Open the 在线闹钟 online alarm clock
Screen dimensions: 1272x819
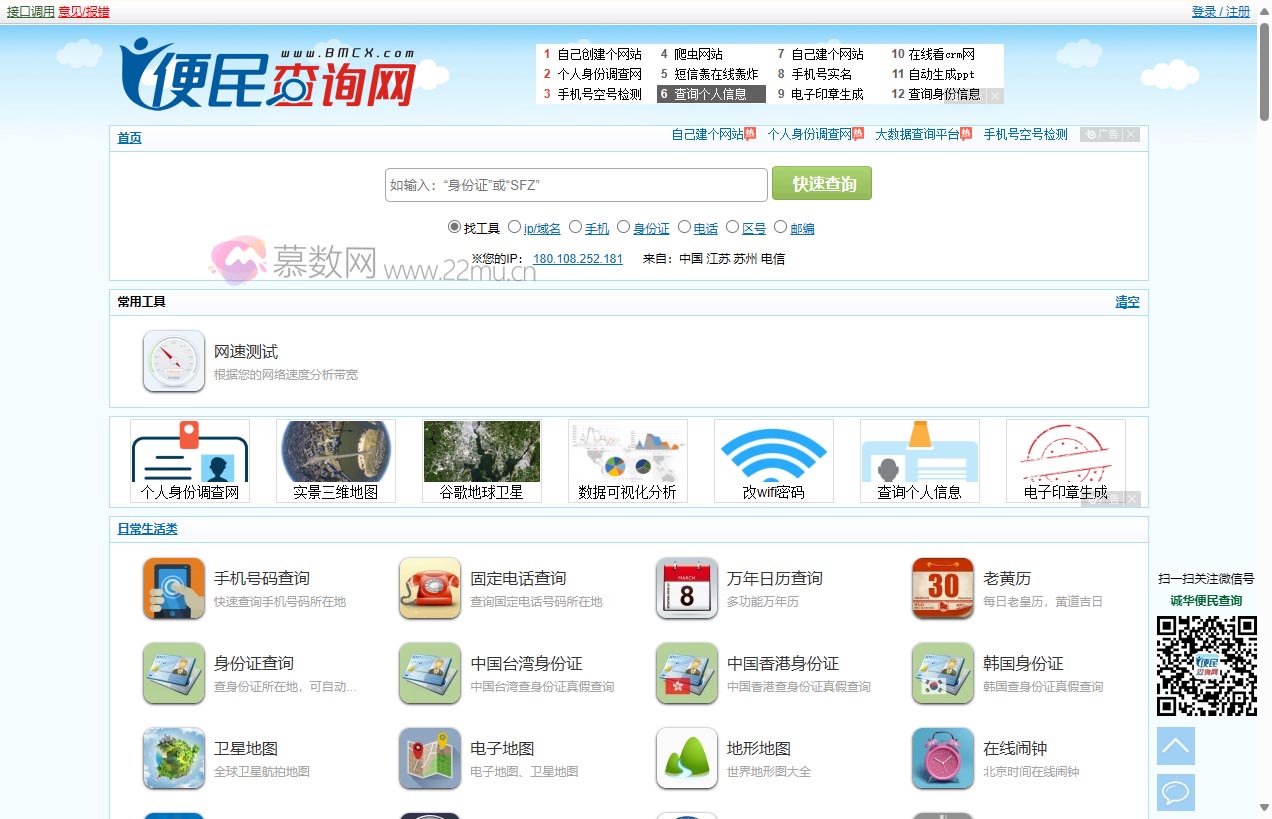[x=1019, y=746]
